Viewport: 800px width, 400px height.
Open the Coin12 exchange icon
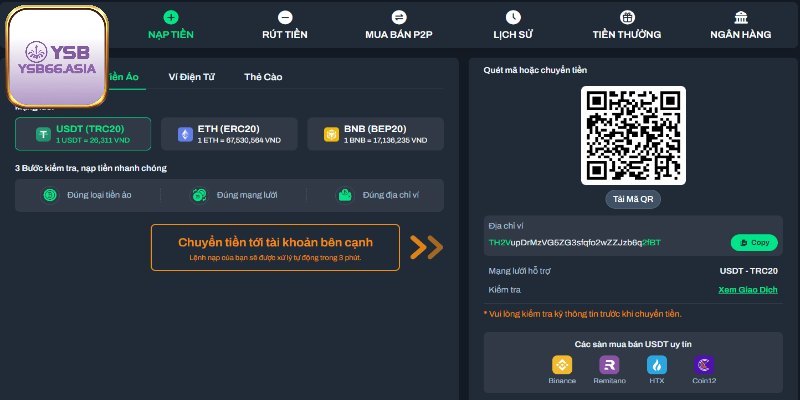703,365
